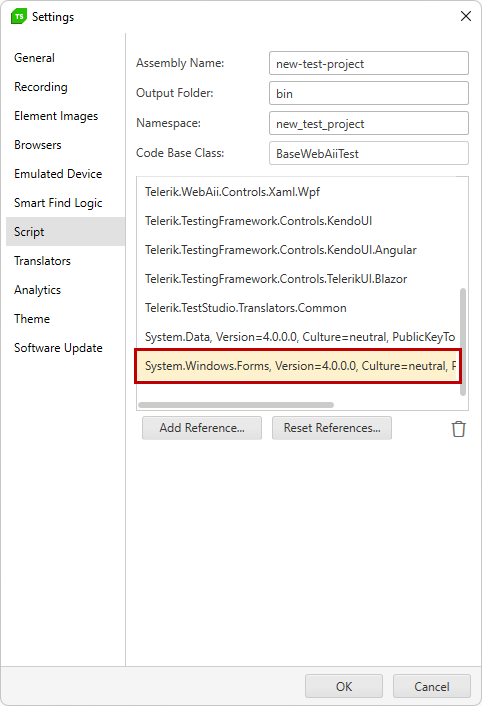Click the Output Folder input field
482x706 pixels.
click(x=369, y=93)
